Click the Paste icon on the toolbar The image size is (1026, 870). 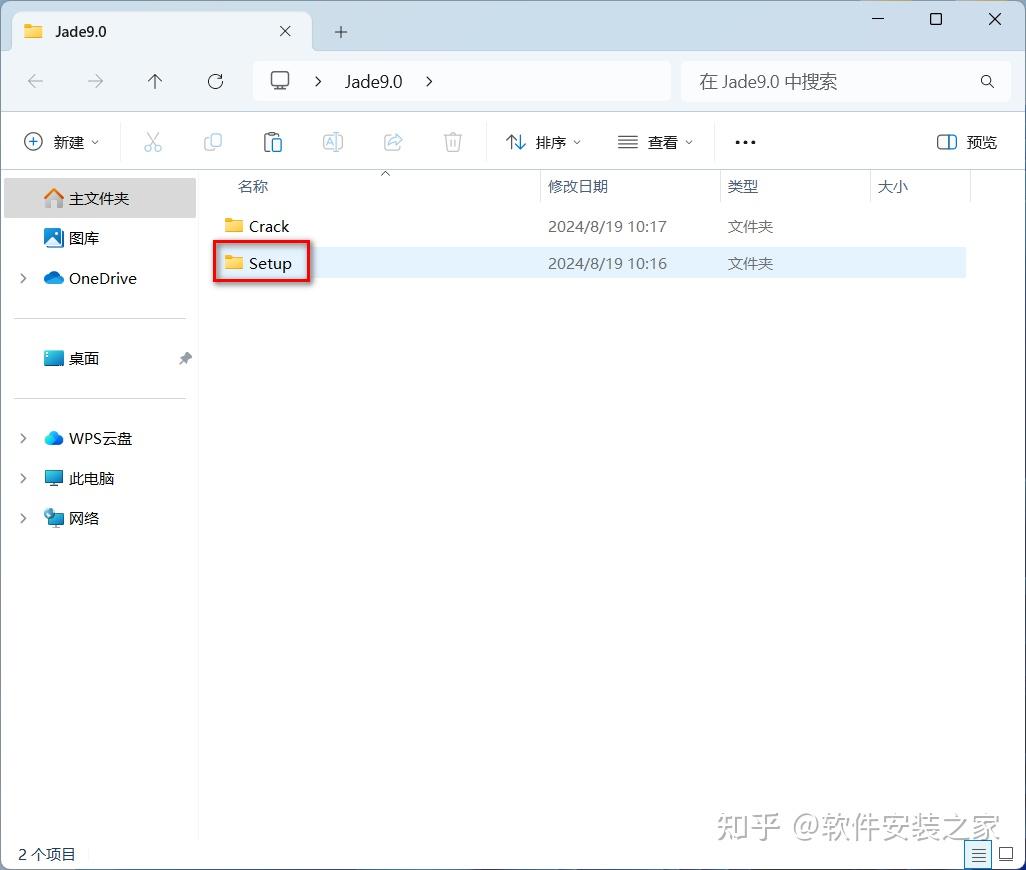[273, 141]
